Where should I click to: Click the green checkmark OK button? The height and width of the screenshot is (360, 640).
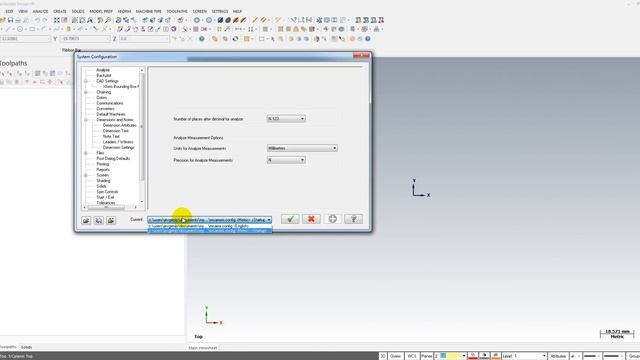(x=290, y=219)
